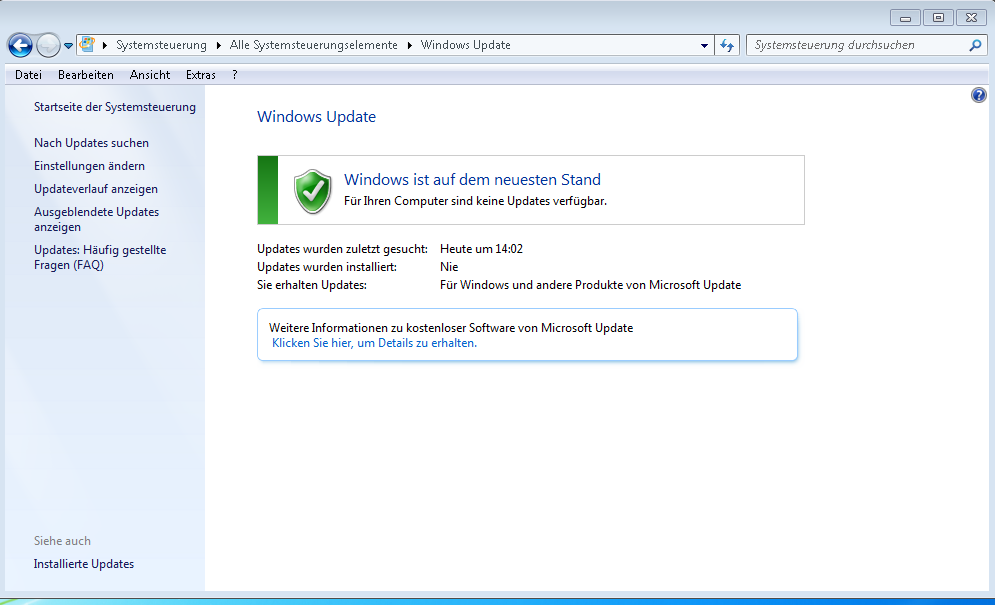Viewport: 995px width, 605px height.
Task: Open Installierte Updates under Siehe auch
Action: 84,564
